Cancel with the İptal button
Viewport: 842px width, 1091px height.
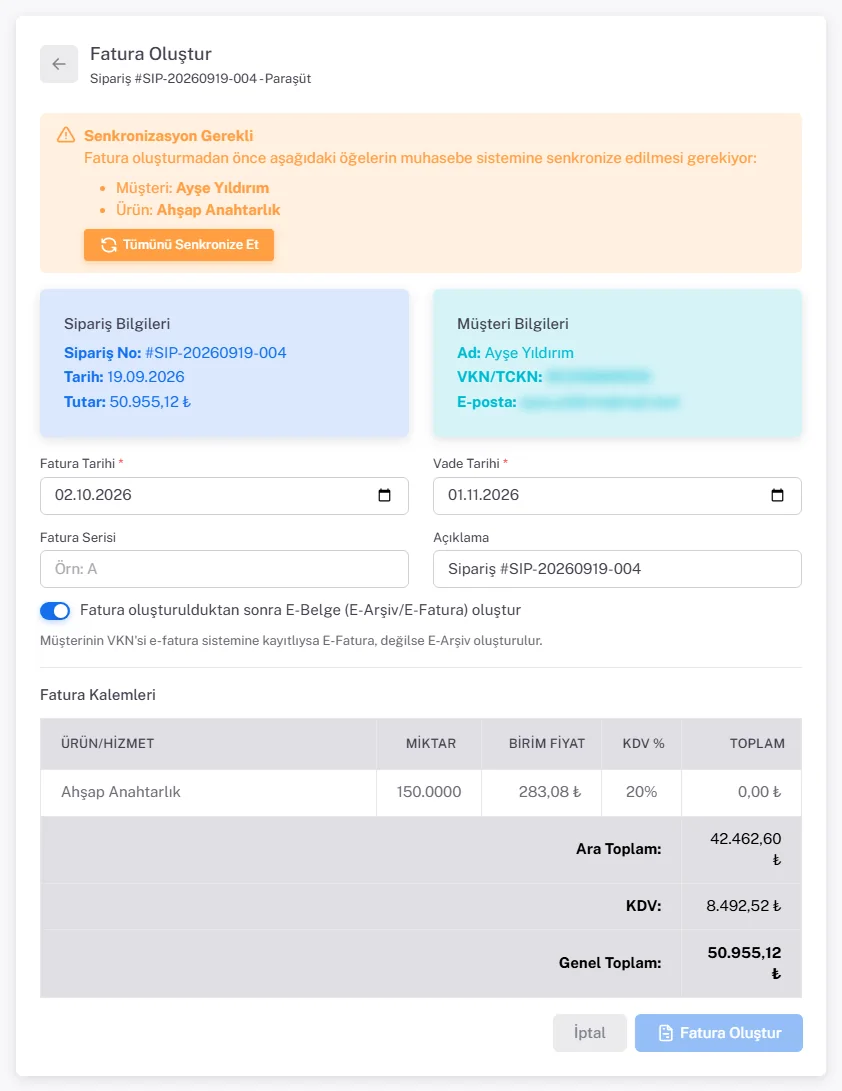589,1033
